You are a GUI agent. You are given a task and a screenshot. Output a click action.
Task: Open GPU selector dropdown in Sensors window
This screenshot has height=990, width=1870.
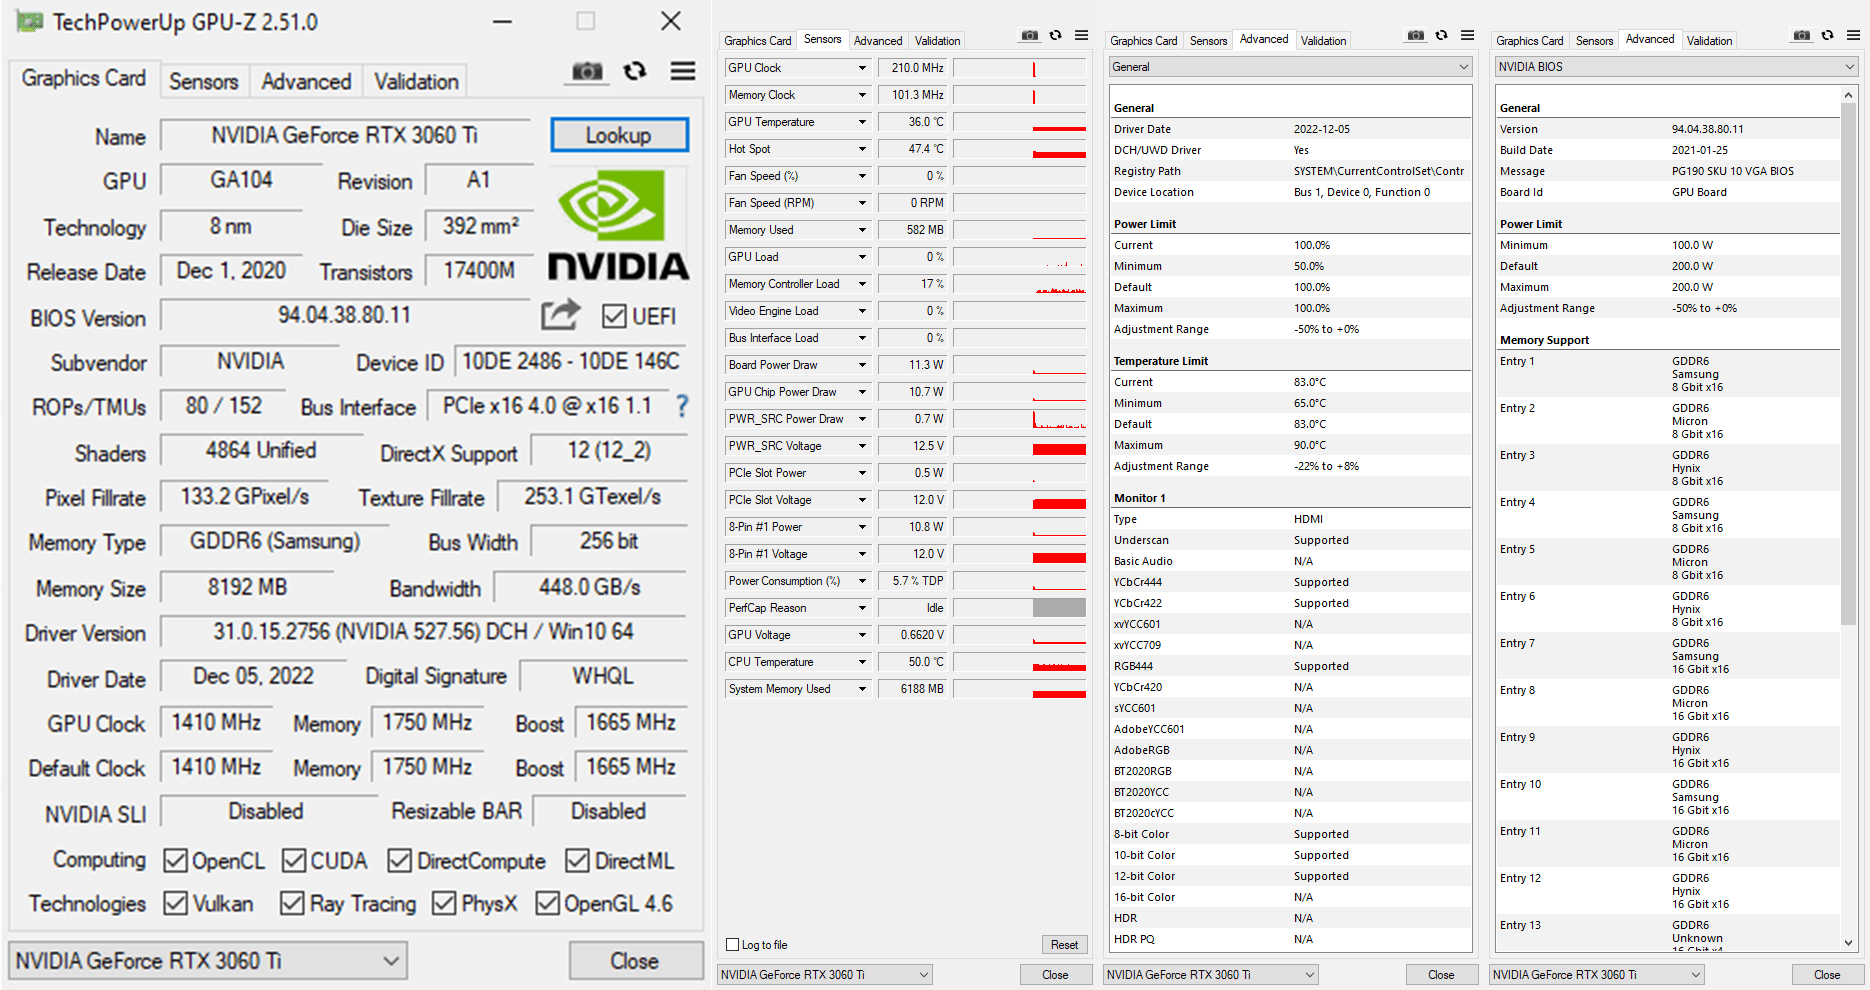pyautogui.click(x=825, y=974)
